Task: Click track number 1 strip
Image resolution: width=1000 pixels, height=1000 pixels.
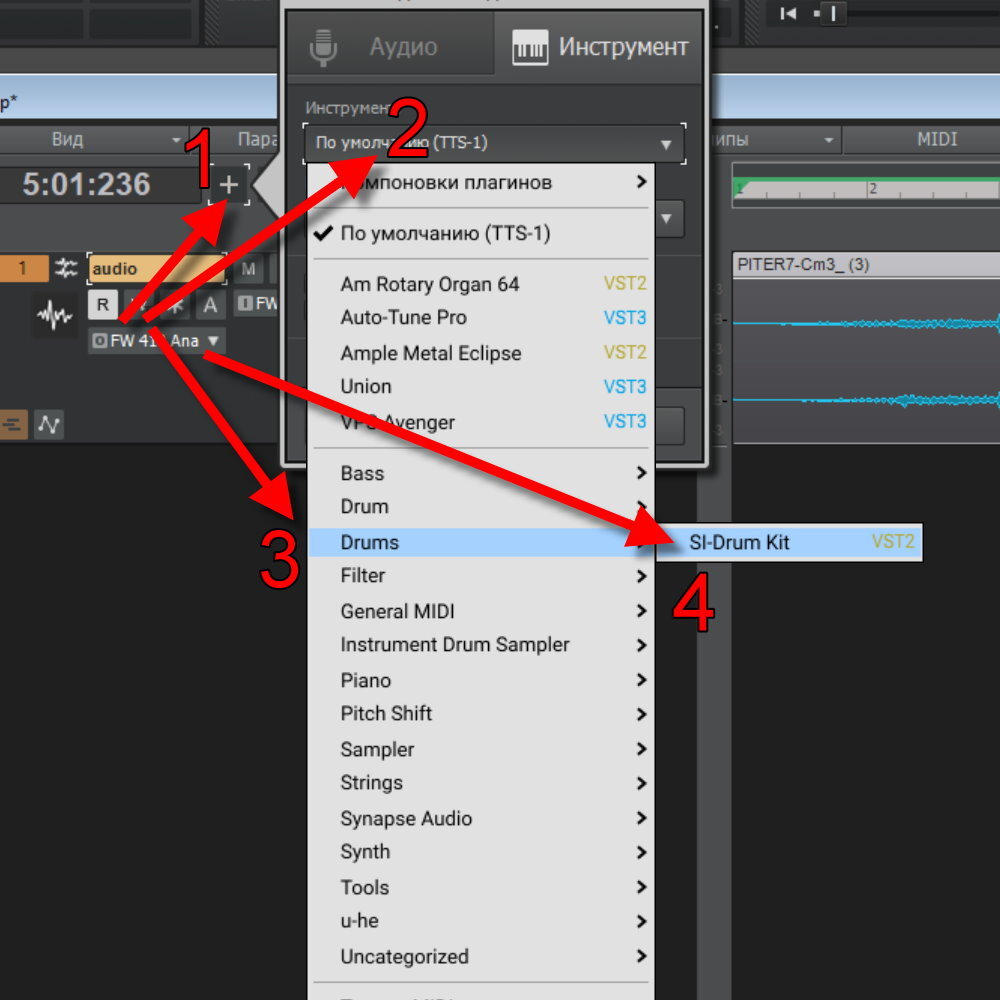Action: click(23, 268)
